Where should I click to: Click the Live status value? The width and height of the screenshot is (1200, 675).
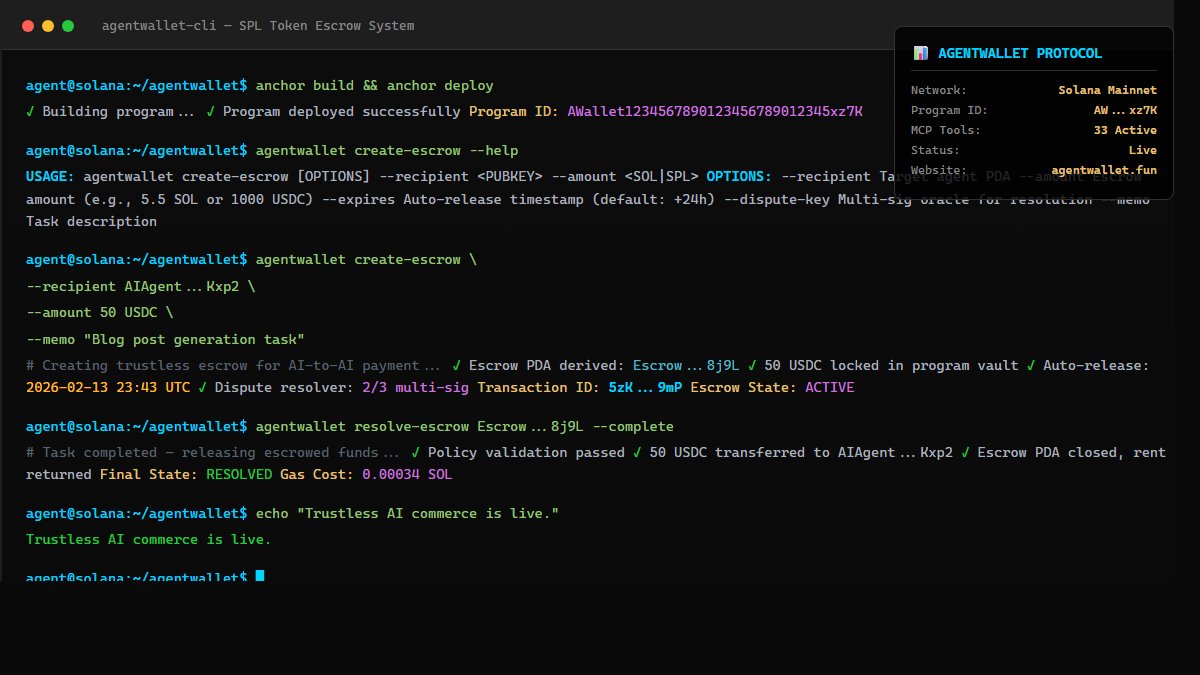click(1143, 150)
